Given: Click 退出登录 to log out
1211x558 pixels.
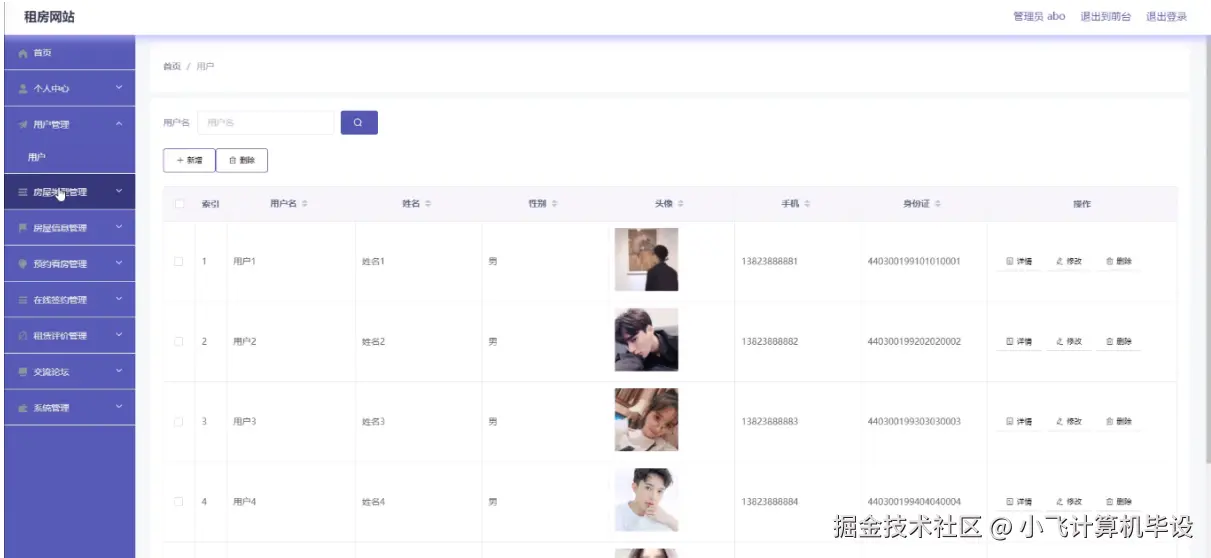Looking at the screenshot, I should tap(1166, 16).
